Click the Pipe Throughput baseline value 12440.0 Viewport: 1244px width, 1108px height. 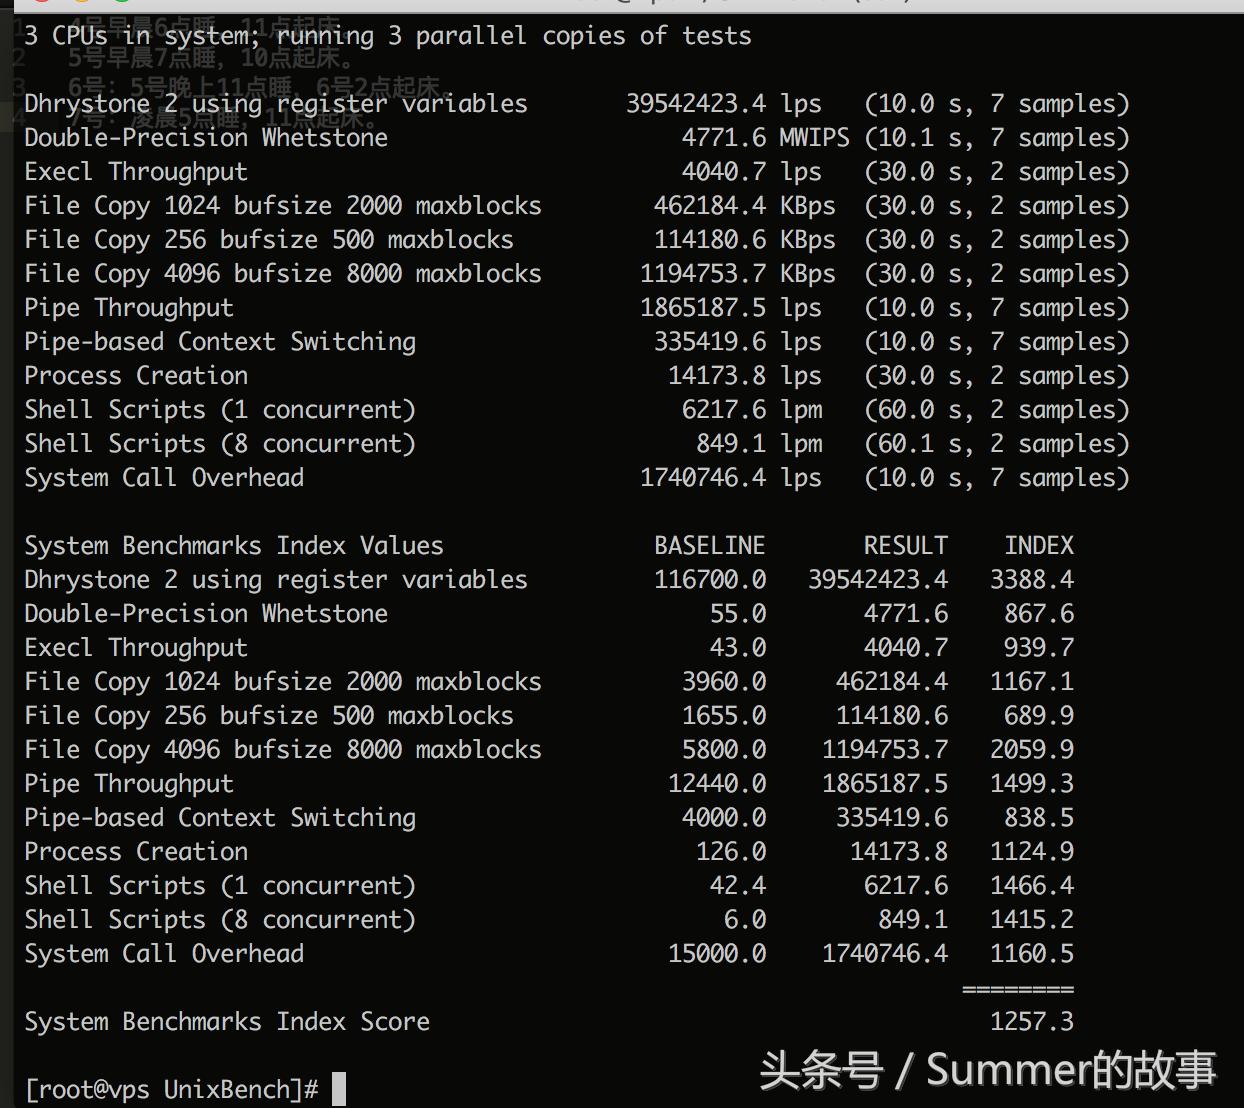[716, 783]
